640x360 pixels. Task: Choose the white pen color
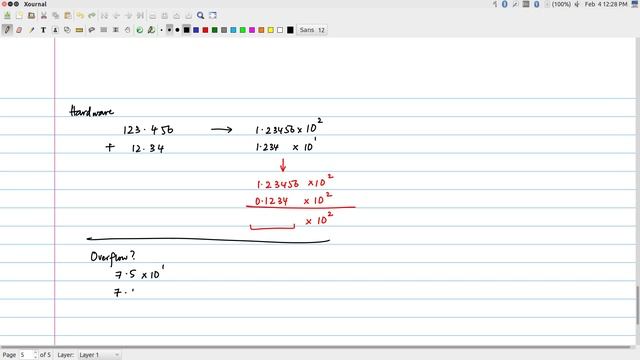point(280,30)
